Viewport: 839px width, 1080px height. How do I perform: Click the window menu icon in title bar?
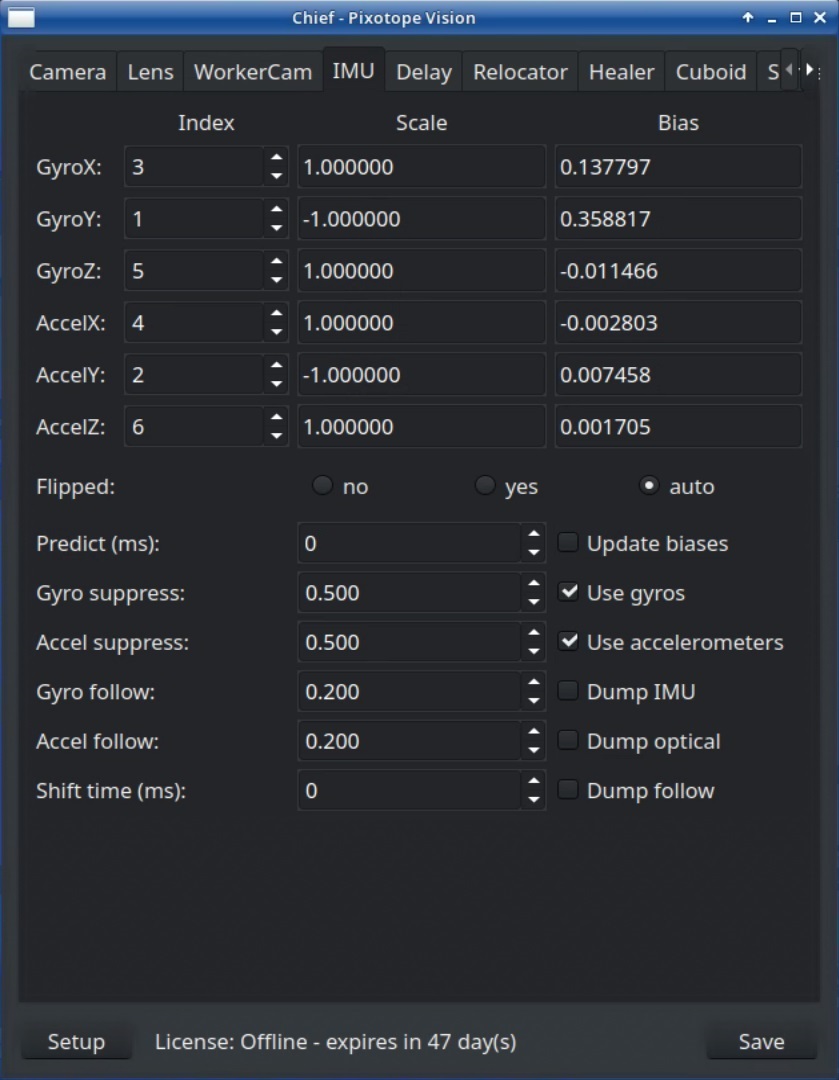21,18
